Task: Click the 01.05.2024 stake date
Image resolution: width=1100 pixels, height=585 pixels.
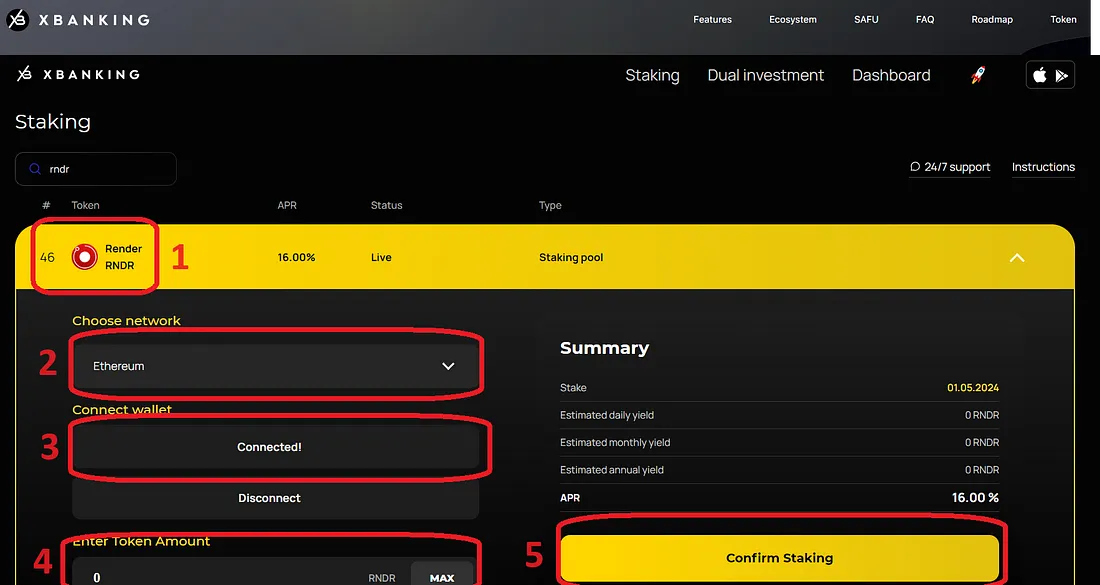Action: point(973,388)
